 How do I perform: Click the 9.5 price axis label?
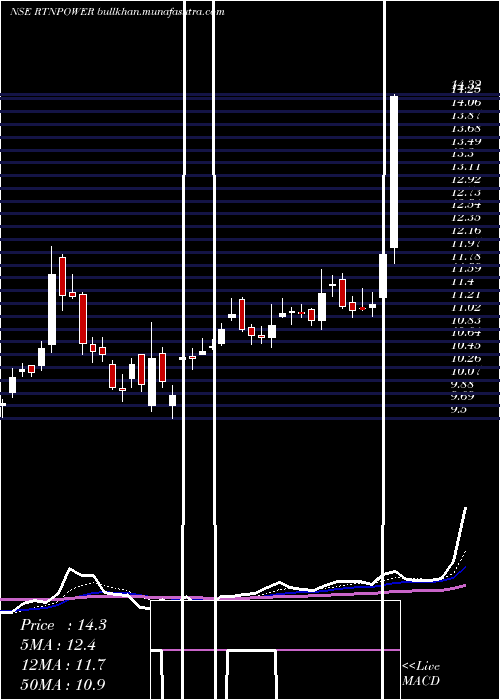click(459, 409)
